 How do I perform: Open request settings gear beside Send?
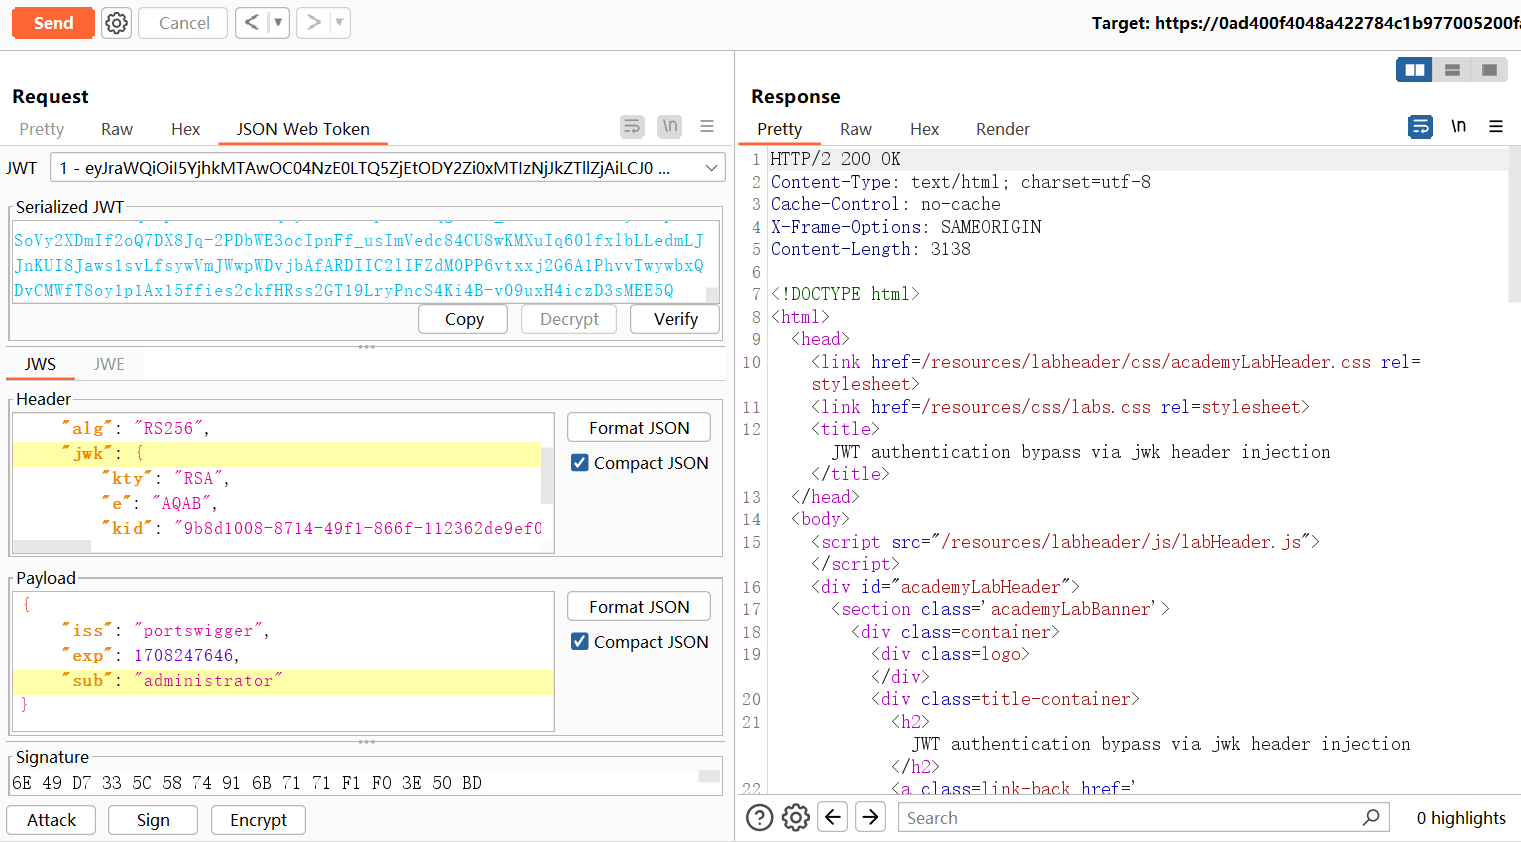(117, 23)
